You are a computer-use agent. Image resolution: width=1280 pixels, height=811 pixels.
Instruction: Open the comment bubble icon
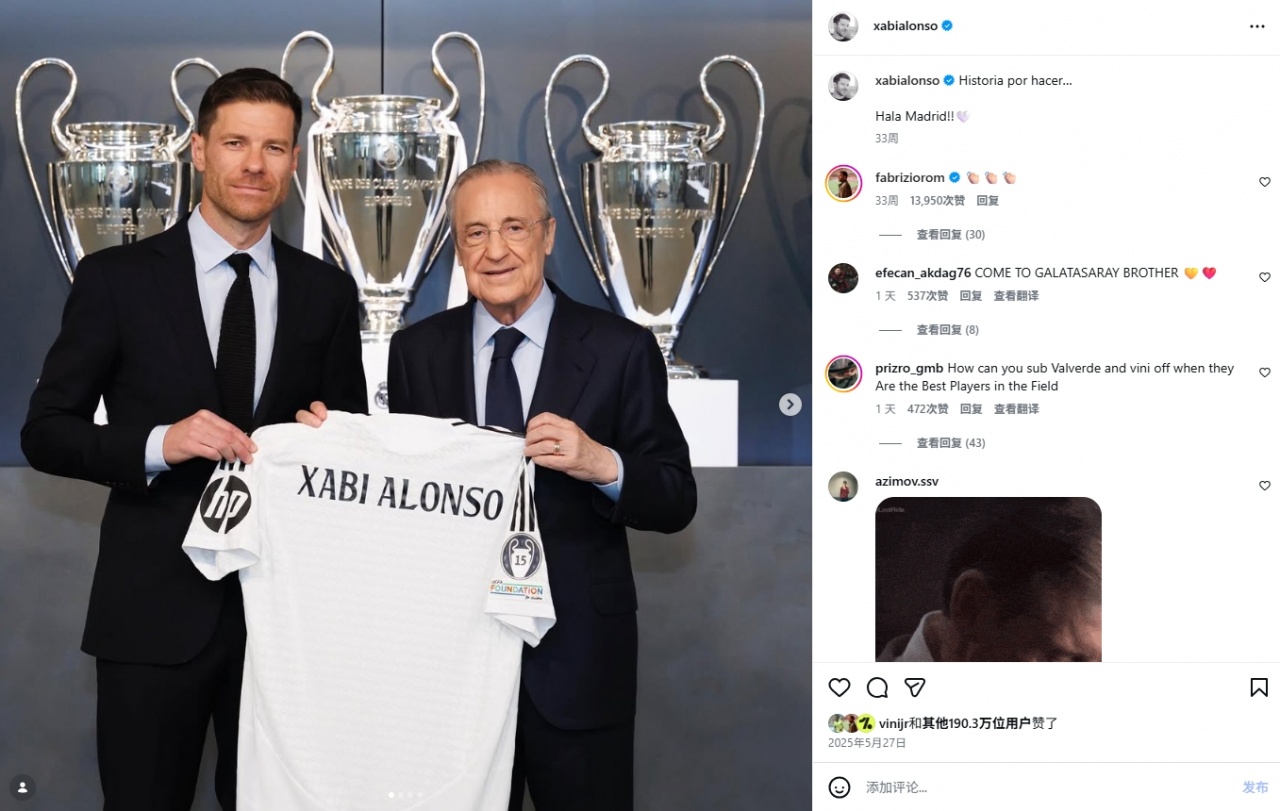click(877, 688)
